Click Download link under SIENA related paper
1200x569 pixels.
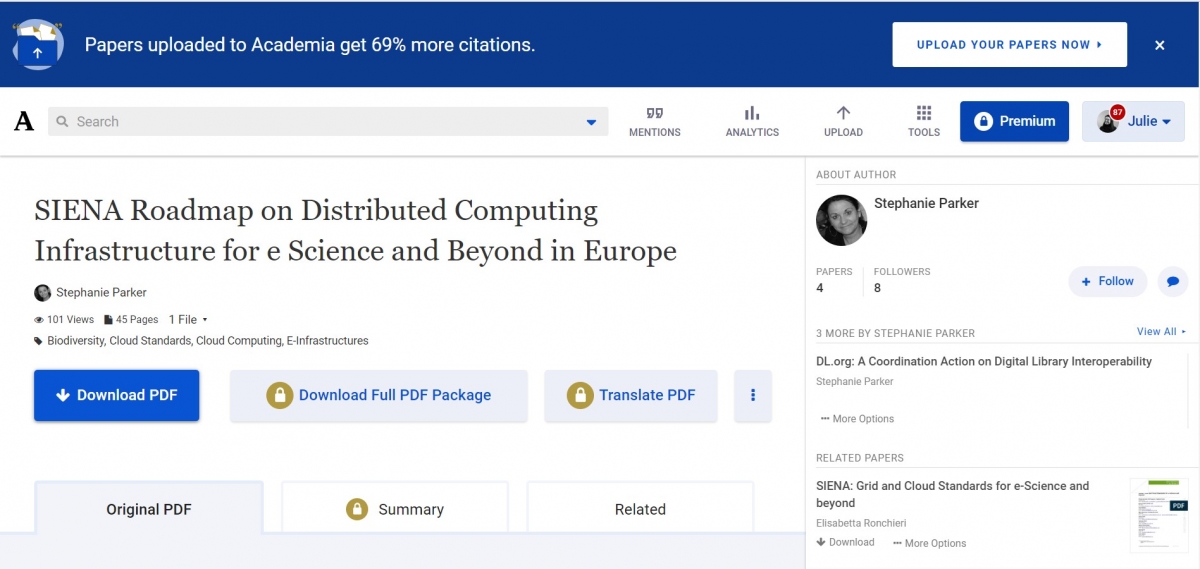[846, 542]
